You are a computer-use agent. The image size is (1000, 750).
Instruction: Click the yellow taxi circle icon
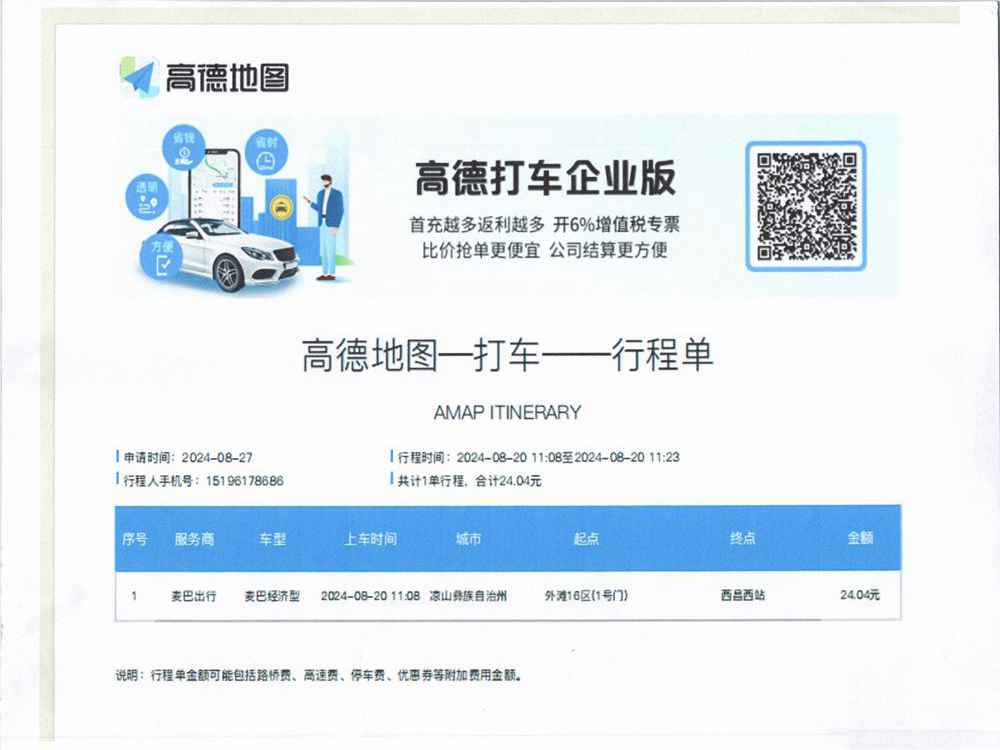(x=280, y=207)
